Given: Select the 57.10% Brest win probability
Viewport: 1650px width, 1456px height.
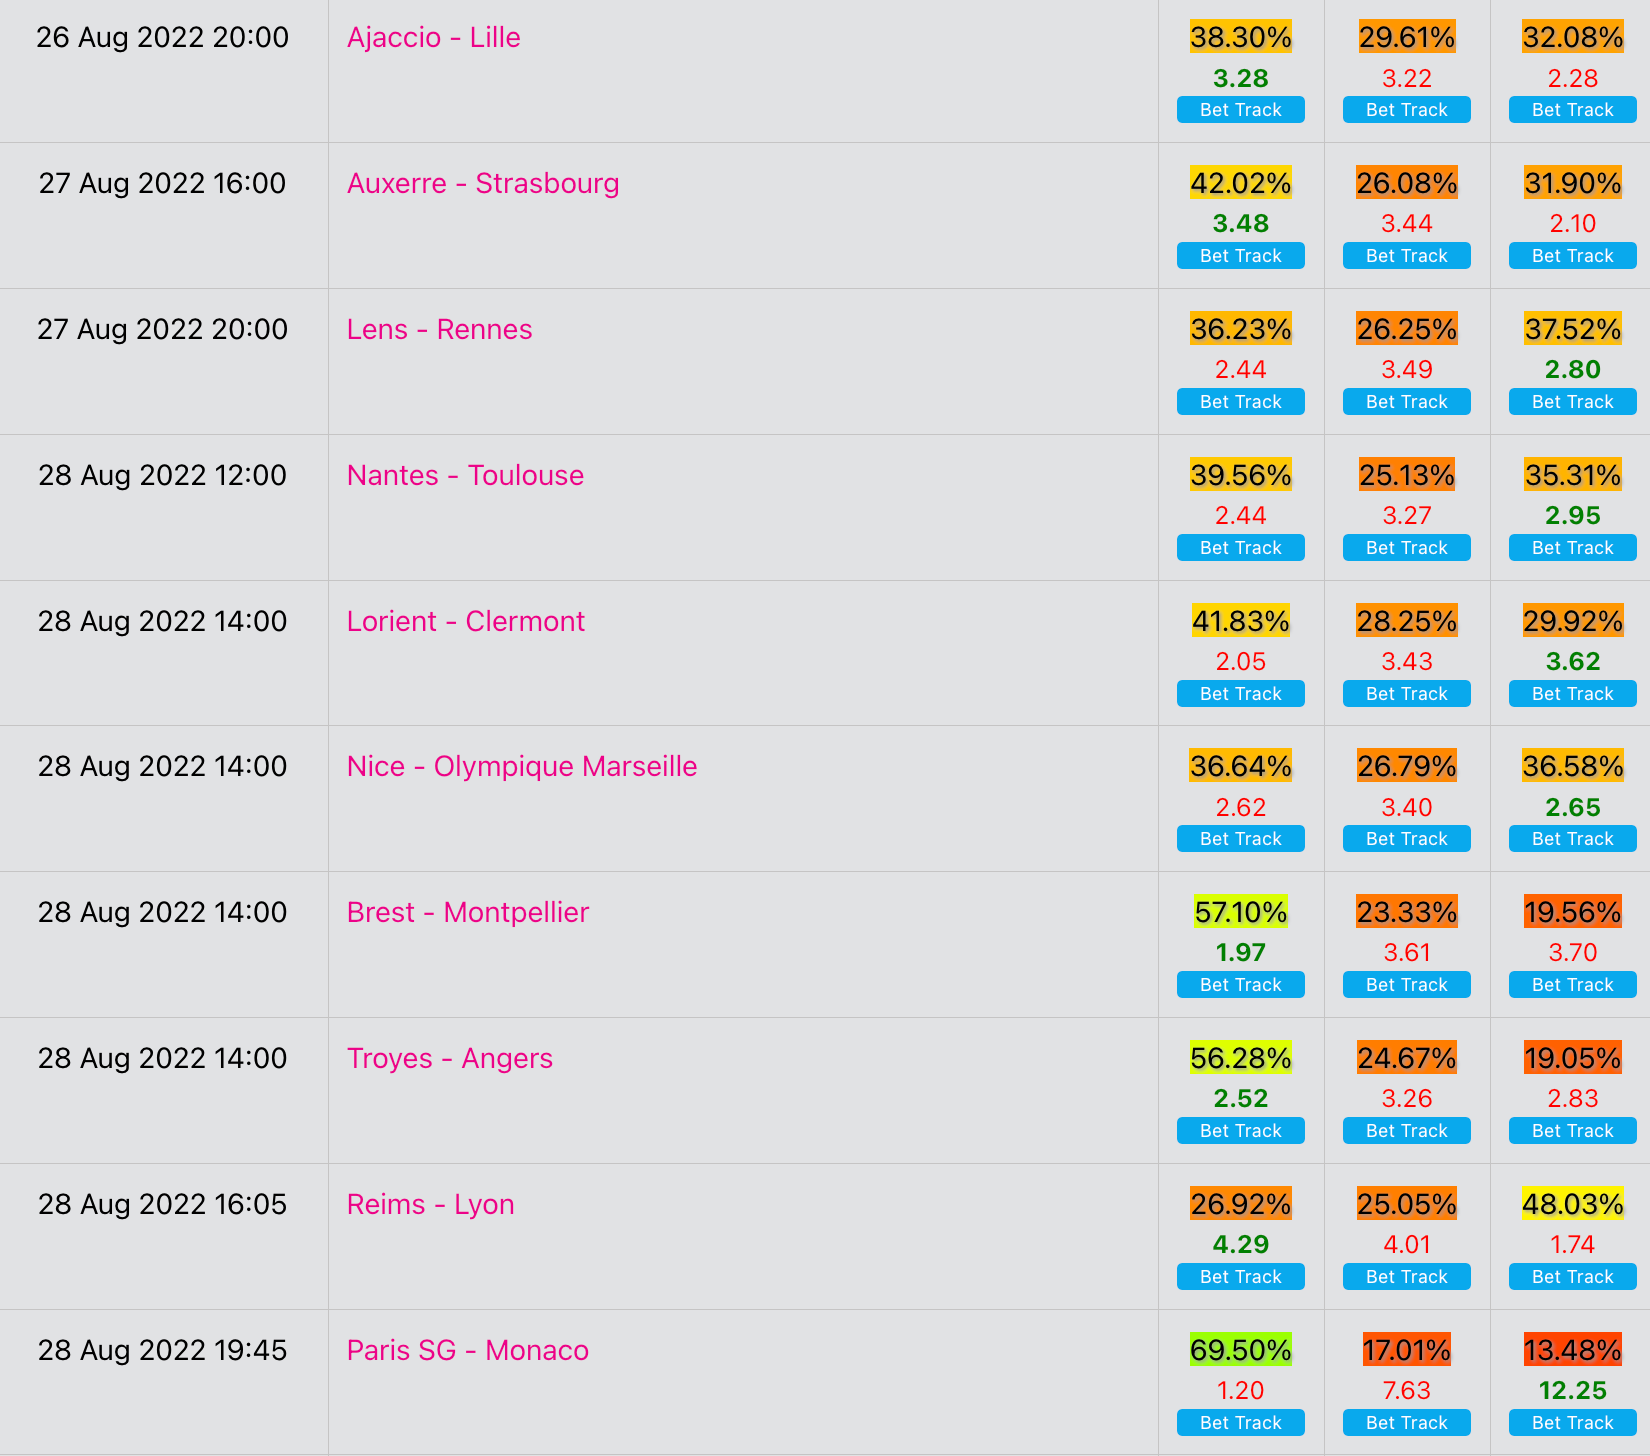Looking at the screenshot, I should pyautogui.click(x=1241, y=912).
